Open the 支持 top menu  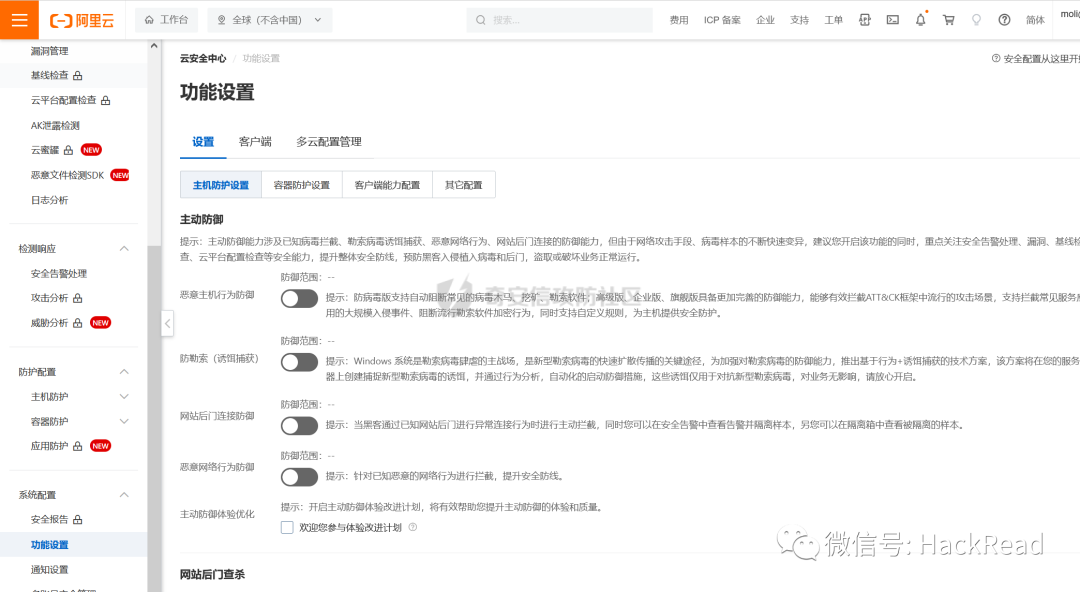pyautogui.click(x=800, y=20)
